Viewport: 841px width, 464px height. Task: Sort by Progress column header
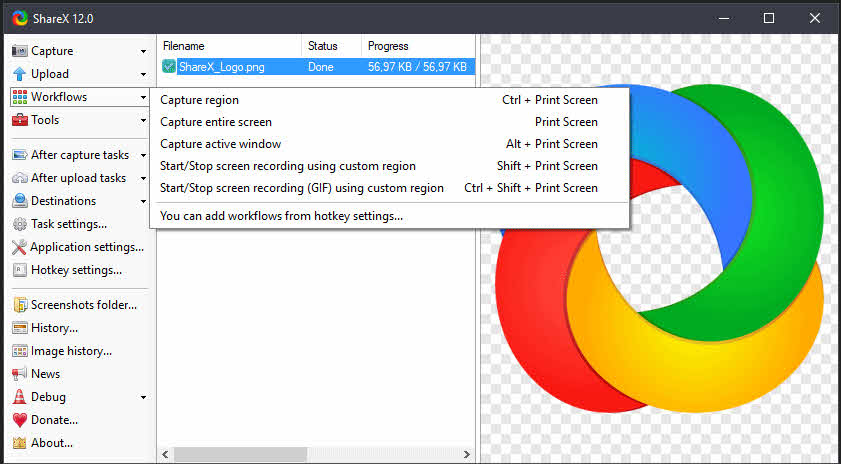point(418,46)
